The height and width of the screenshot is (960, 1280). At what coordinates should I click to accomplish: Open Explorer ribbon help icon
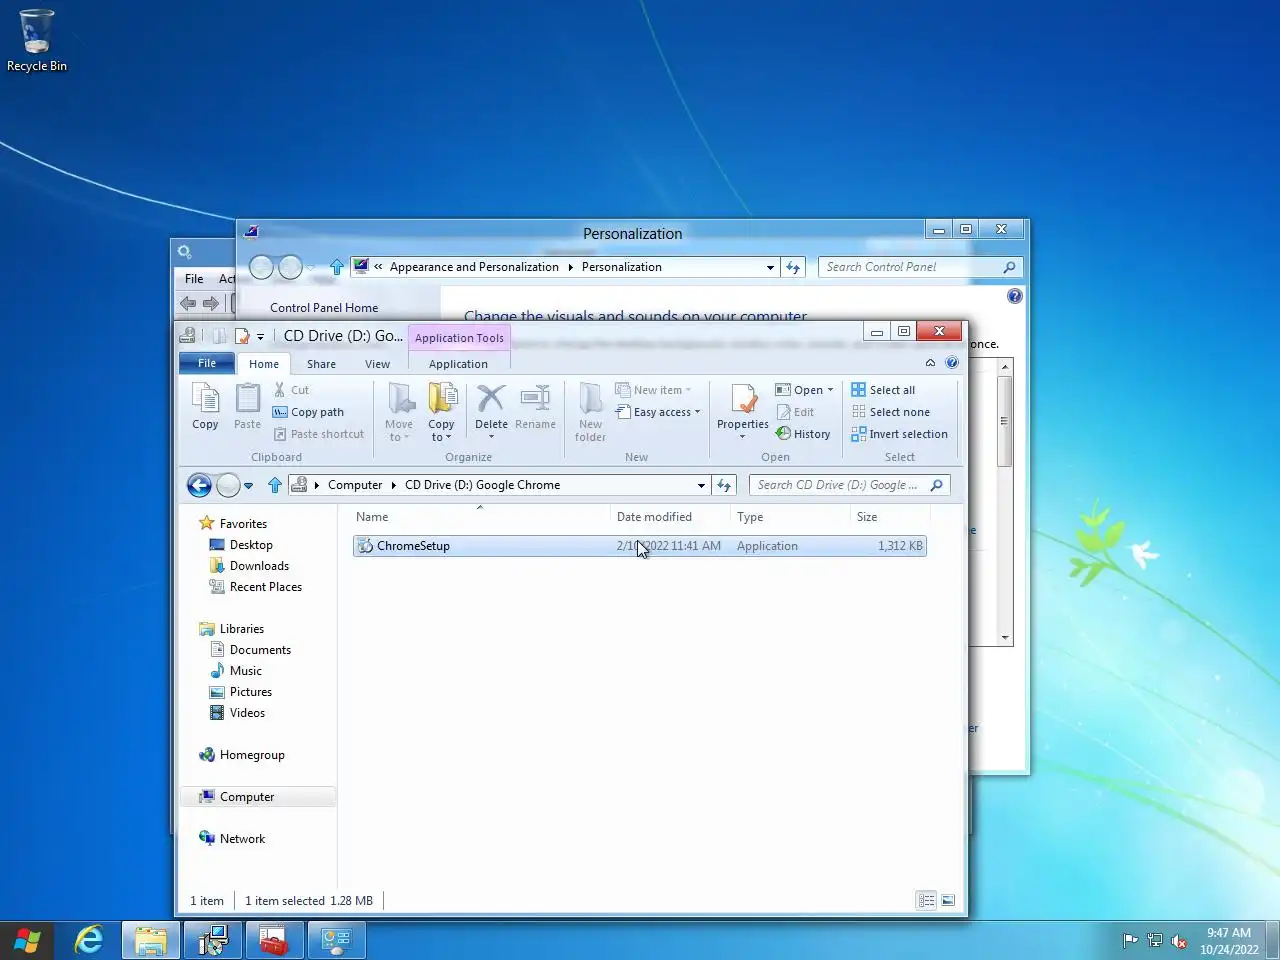coord(952,363)
